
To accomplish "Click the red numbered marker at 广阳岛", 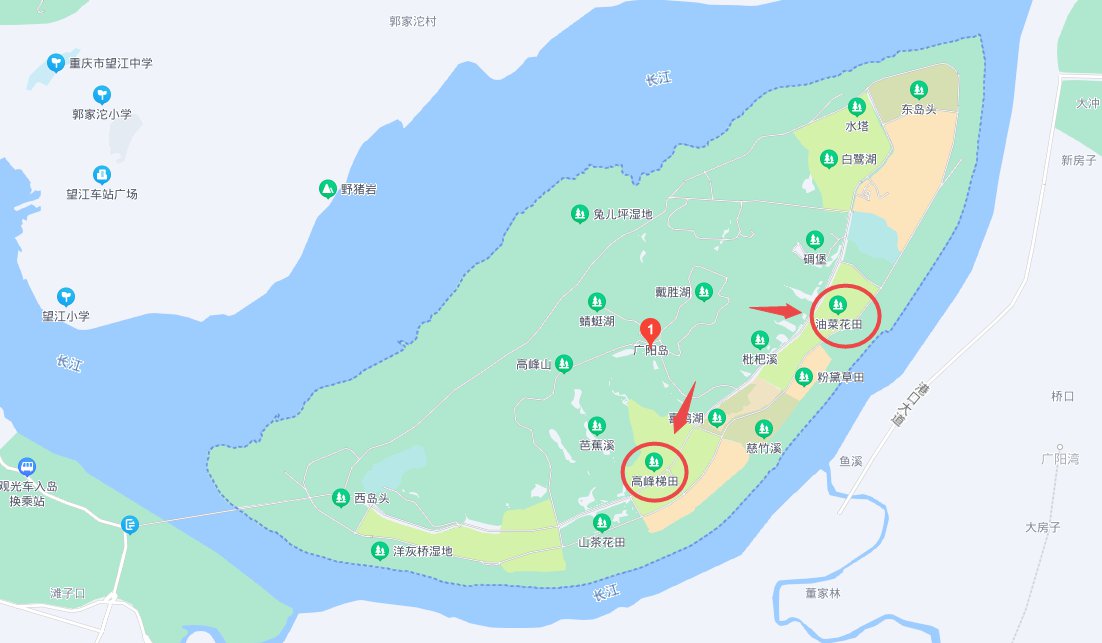I will tap(651, 330).
